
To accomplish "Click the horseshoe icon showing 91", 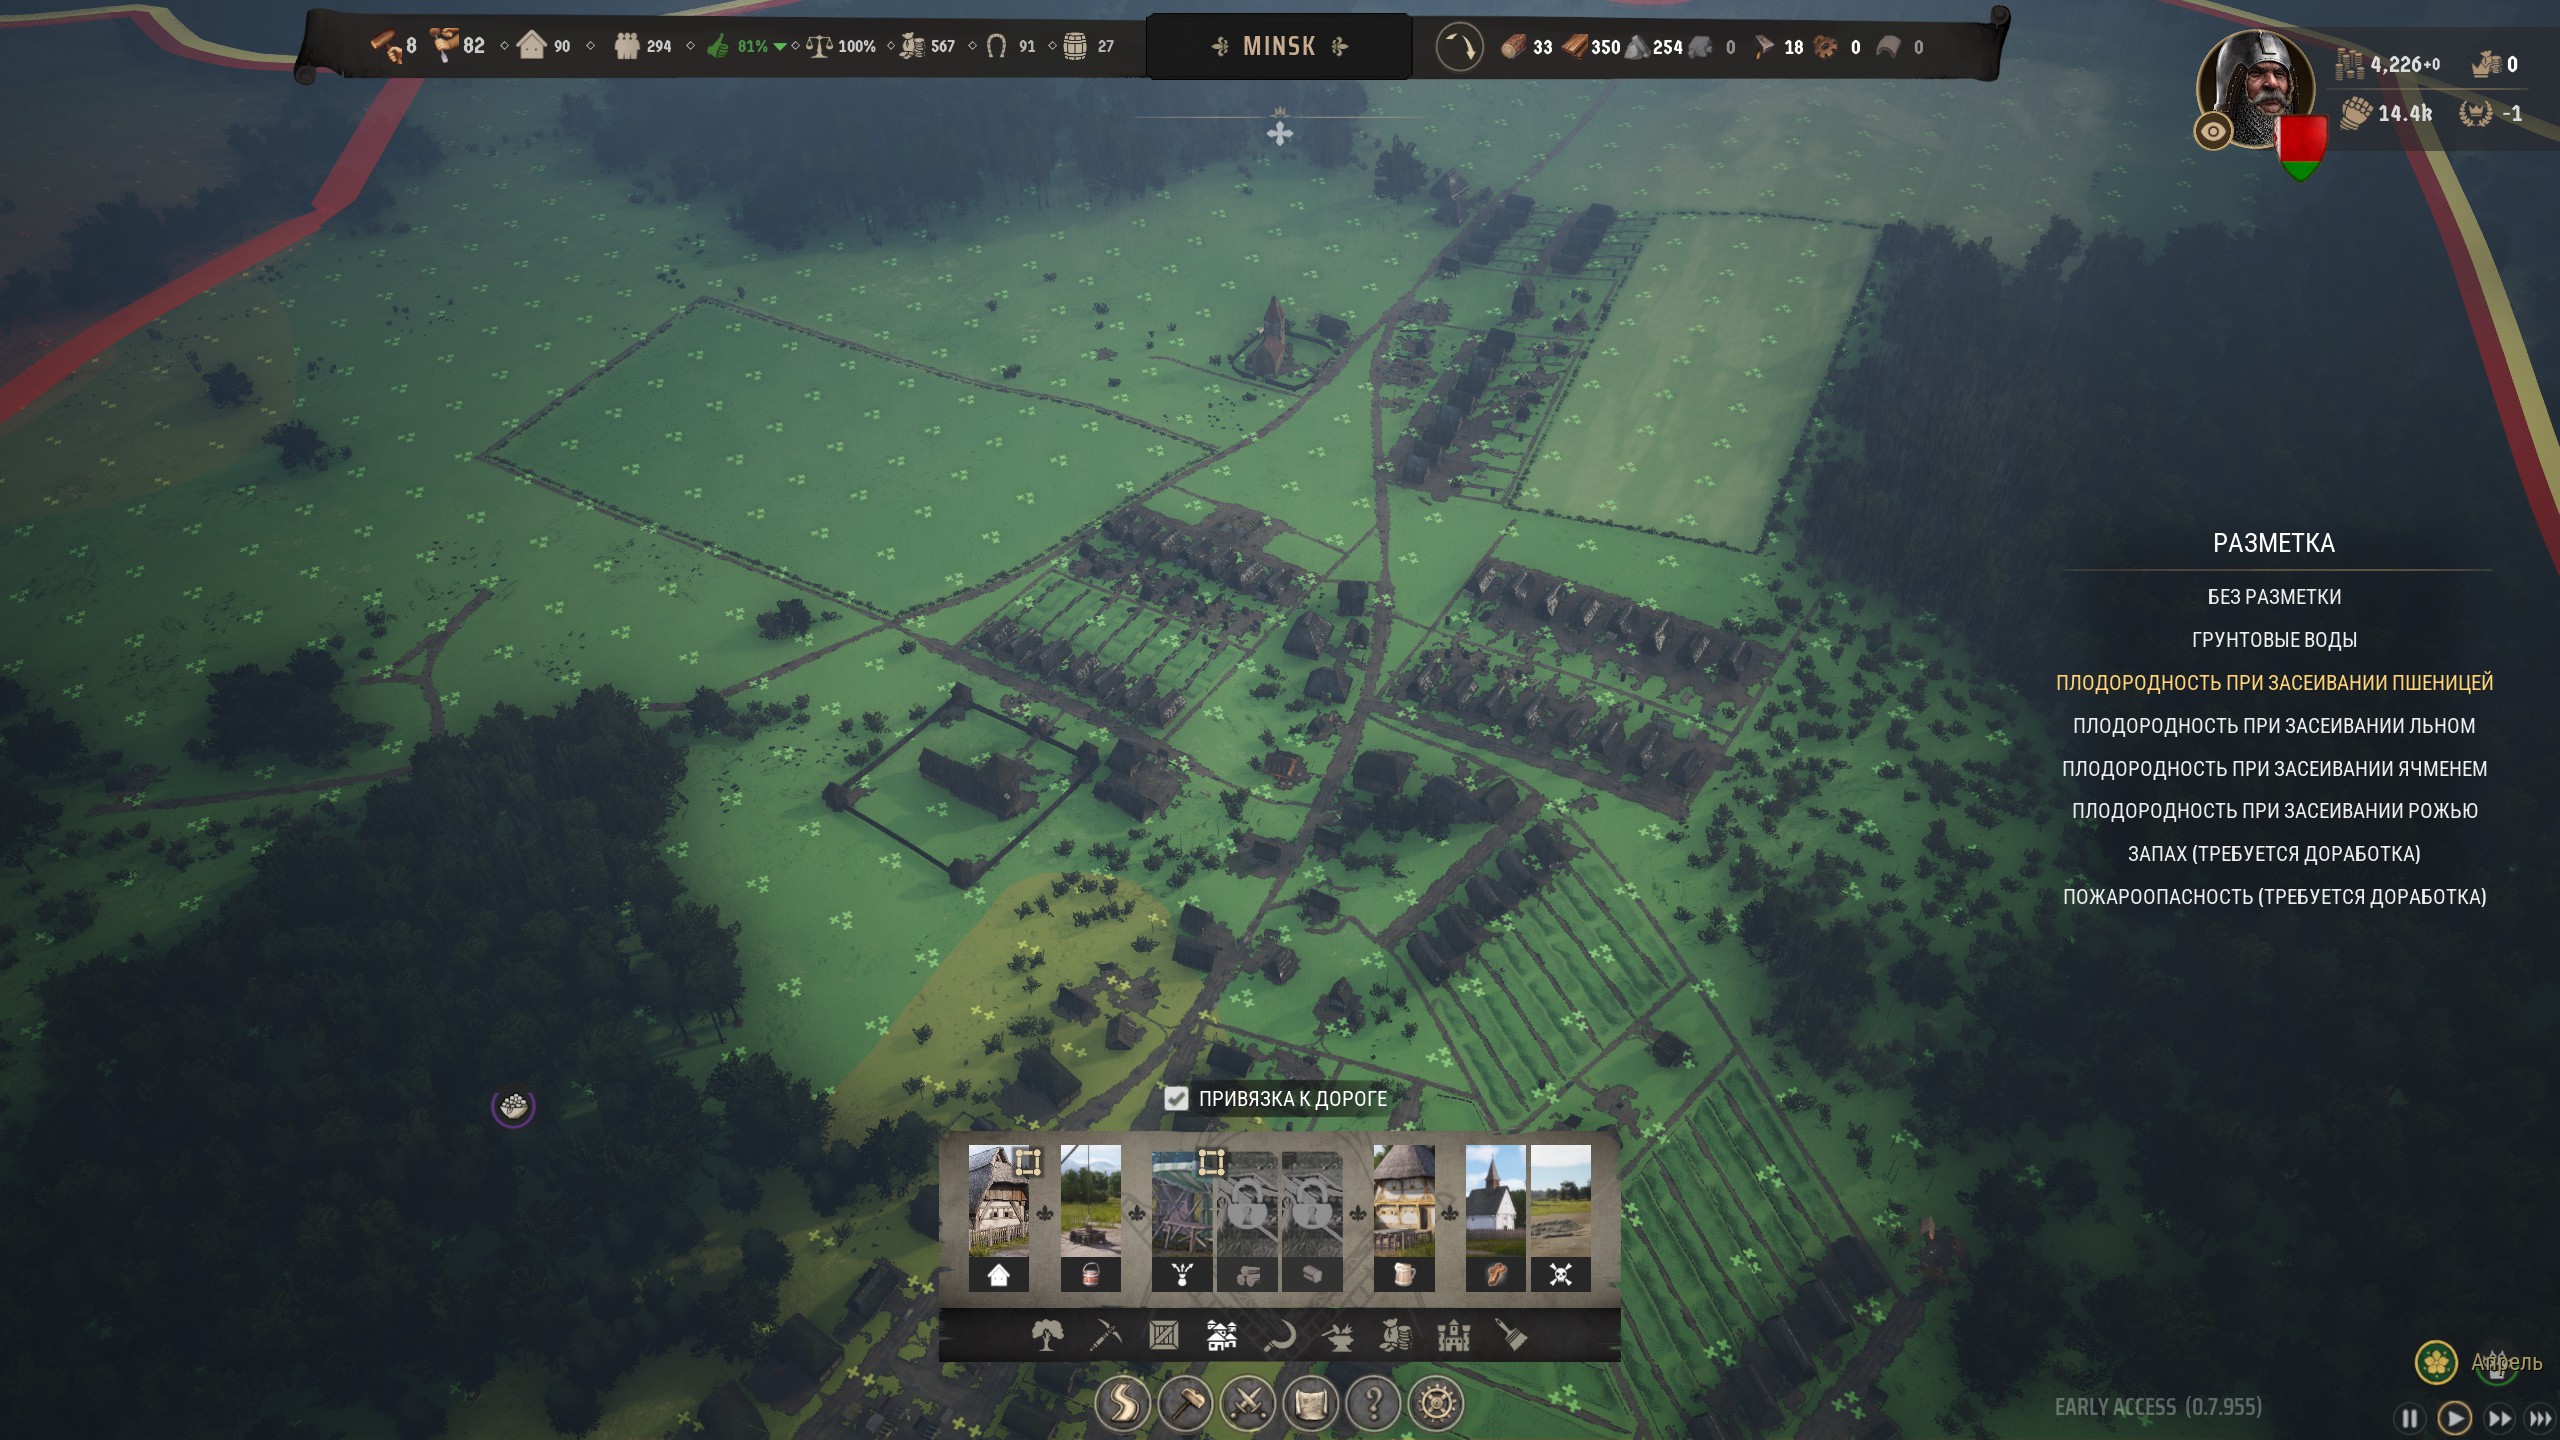I will click(996, 46).
